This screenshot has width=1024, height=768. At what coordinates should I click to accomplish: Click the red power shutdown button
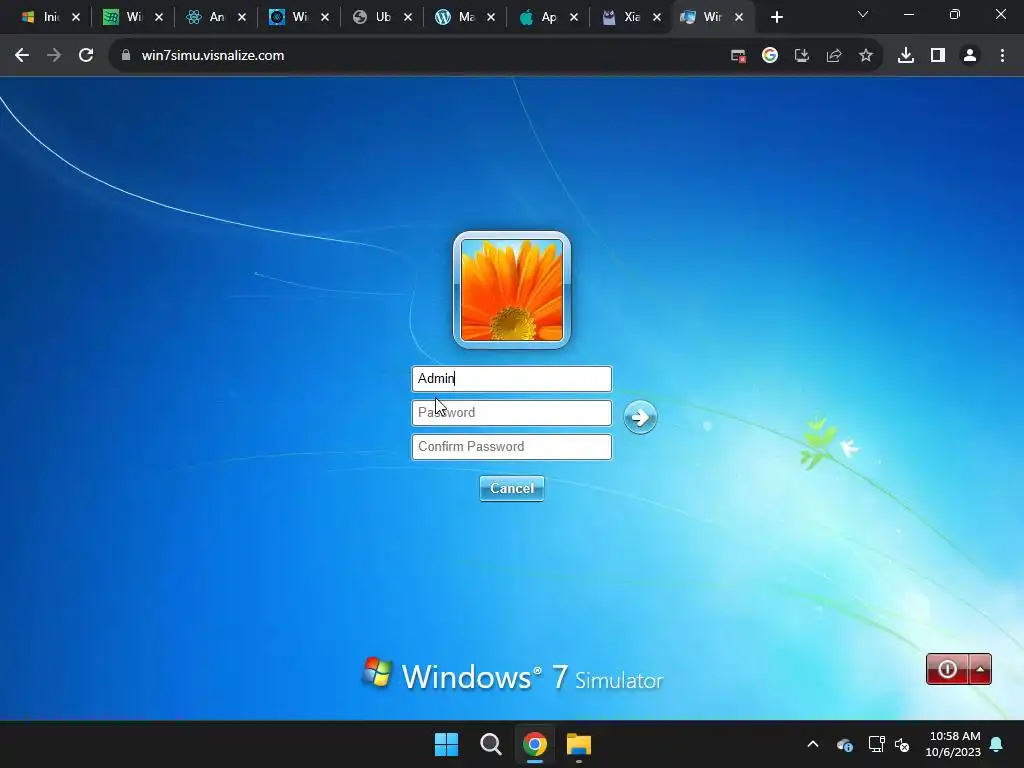947,669
